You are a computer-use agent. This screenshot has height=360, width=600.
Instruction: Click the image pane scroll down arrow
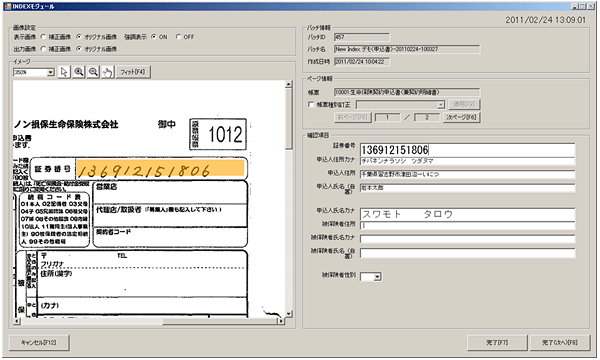pyautogui.click(x=289, y=314)
